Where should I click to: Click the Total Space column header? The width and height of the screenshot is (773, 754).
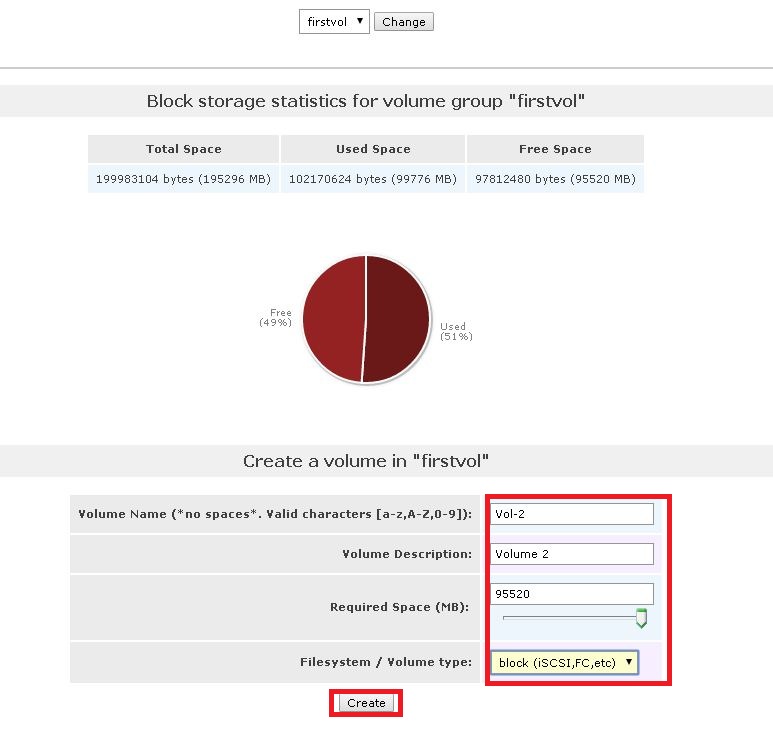pos(183,149)
